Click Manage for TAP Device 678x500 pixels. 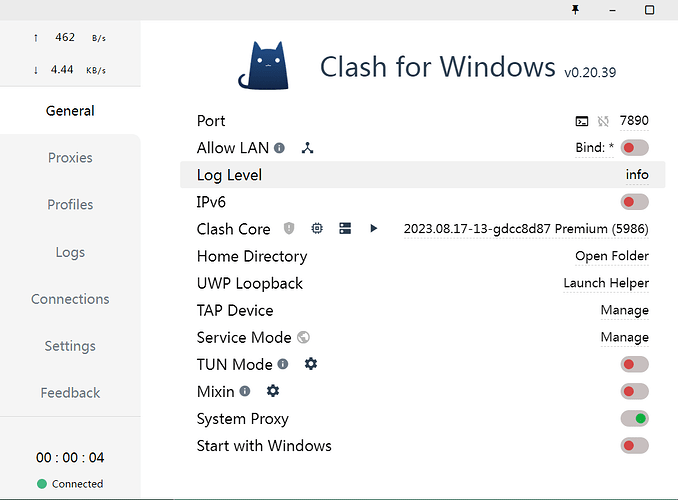[x=624, y=310]
